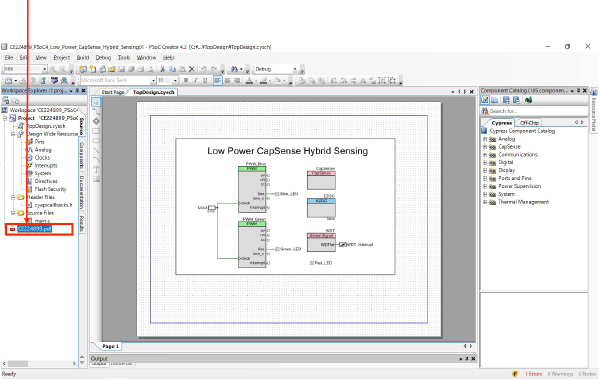
Task: Open the Debug configuration dropdown
Action: coord(295,69)
